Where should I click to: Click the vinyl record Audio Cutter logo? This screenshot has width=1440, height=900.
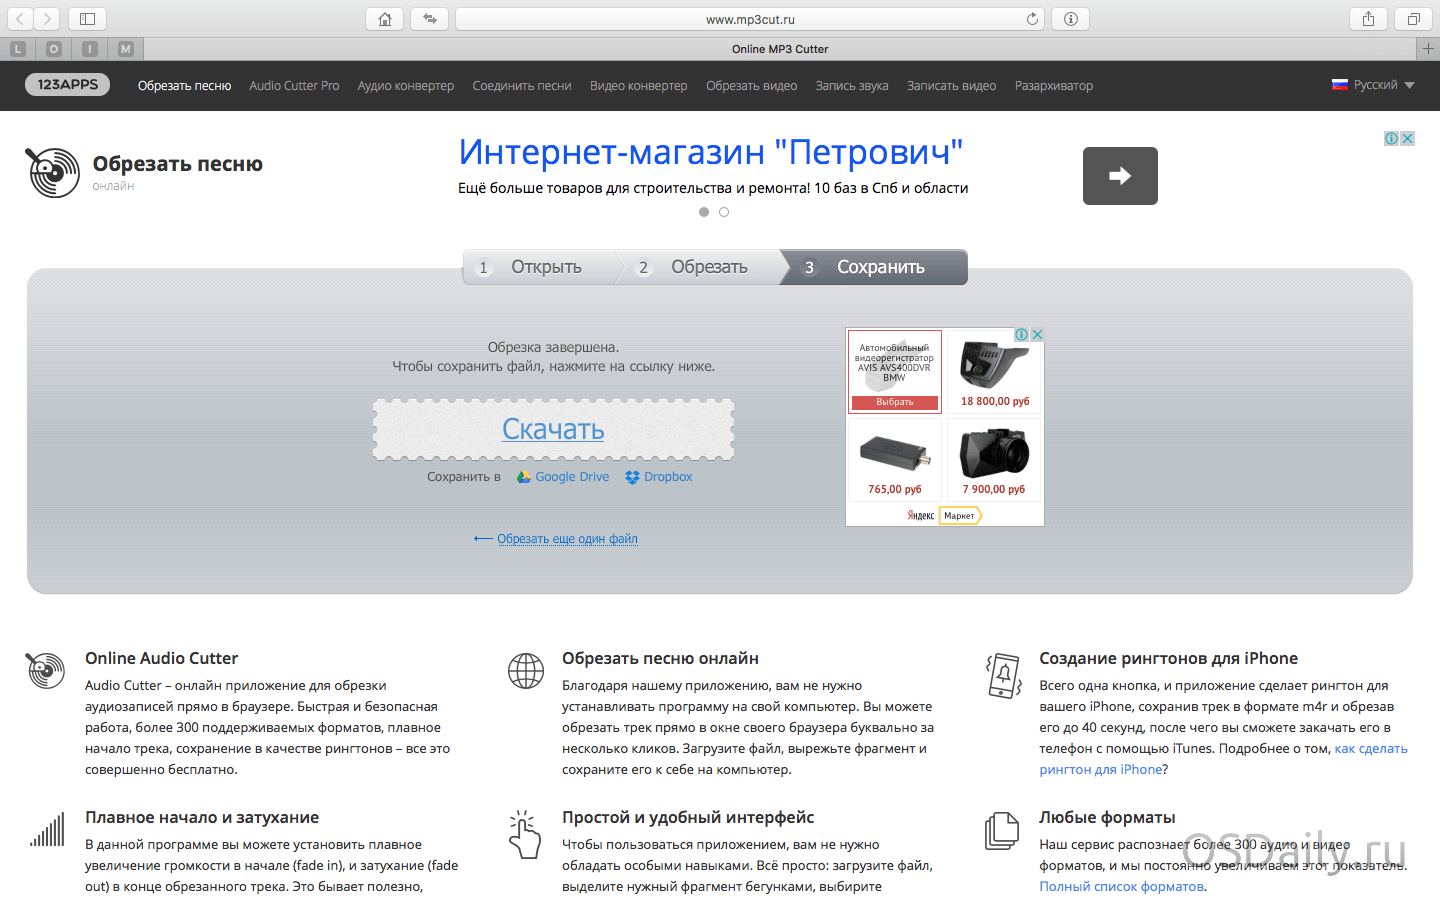click(x=53, y=172)
